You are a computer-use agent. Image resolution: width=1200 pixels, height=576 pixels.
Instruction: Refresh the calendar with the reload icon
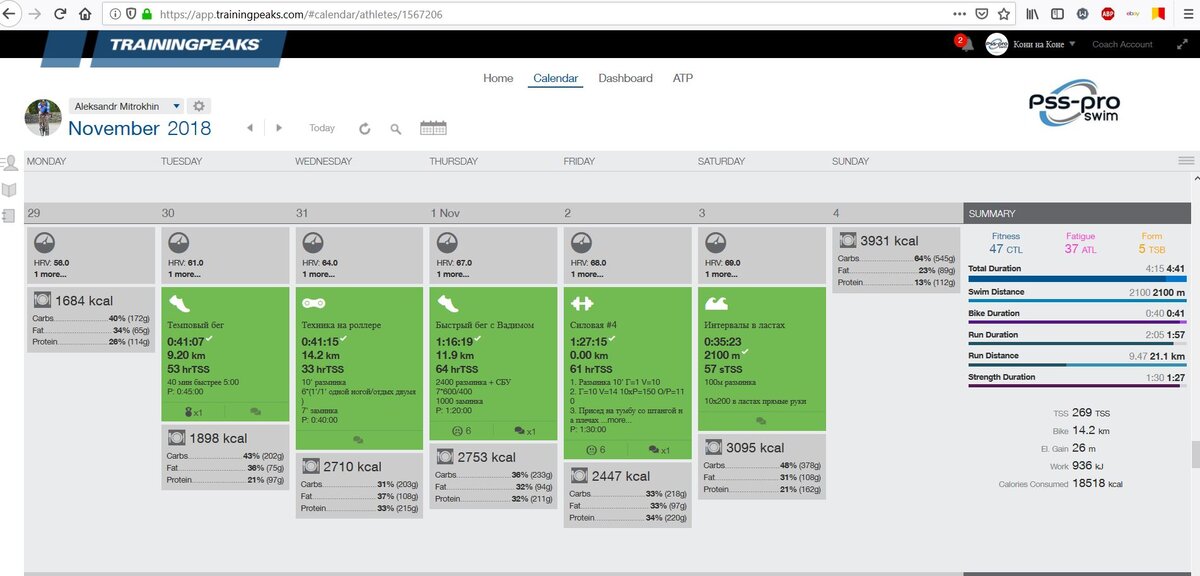coord(364,129)
